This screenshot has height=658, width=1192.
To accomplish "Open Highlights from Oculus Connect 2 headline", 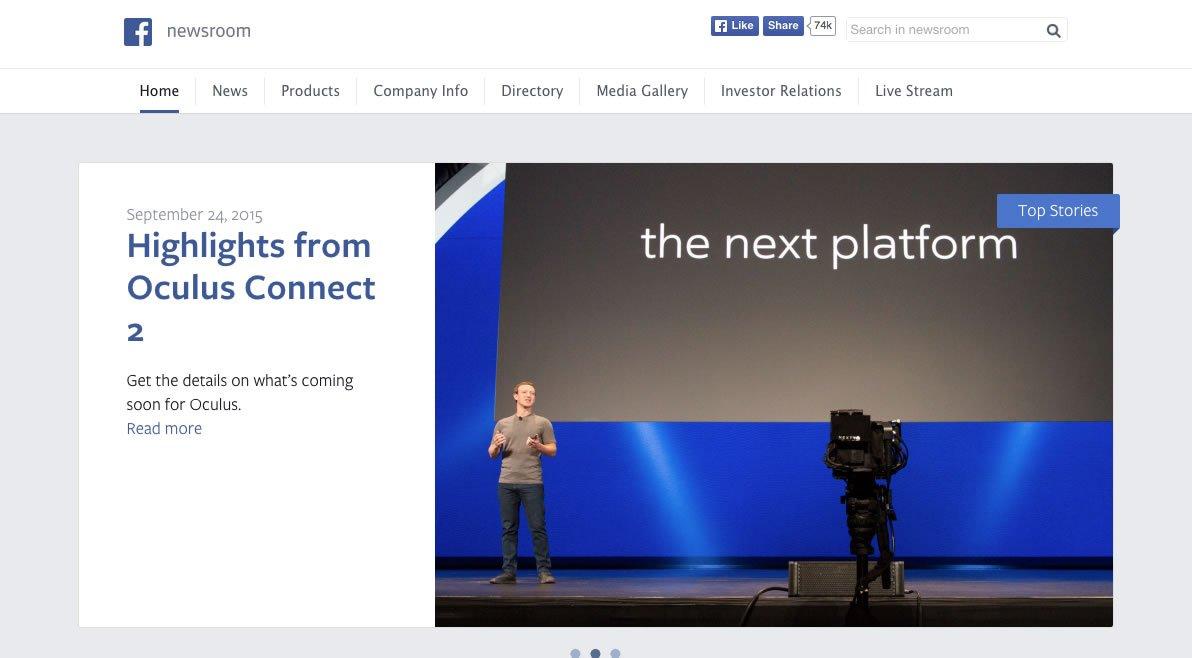I will [x=251, y=288].
